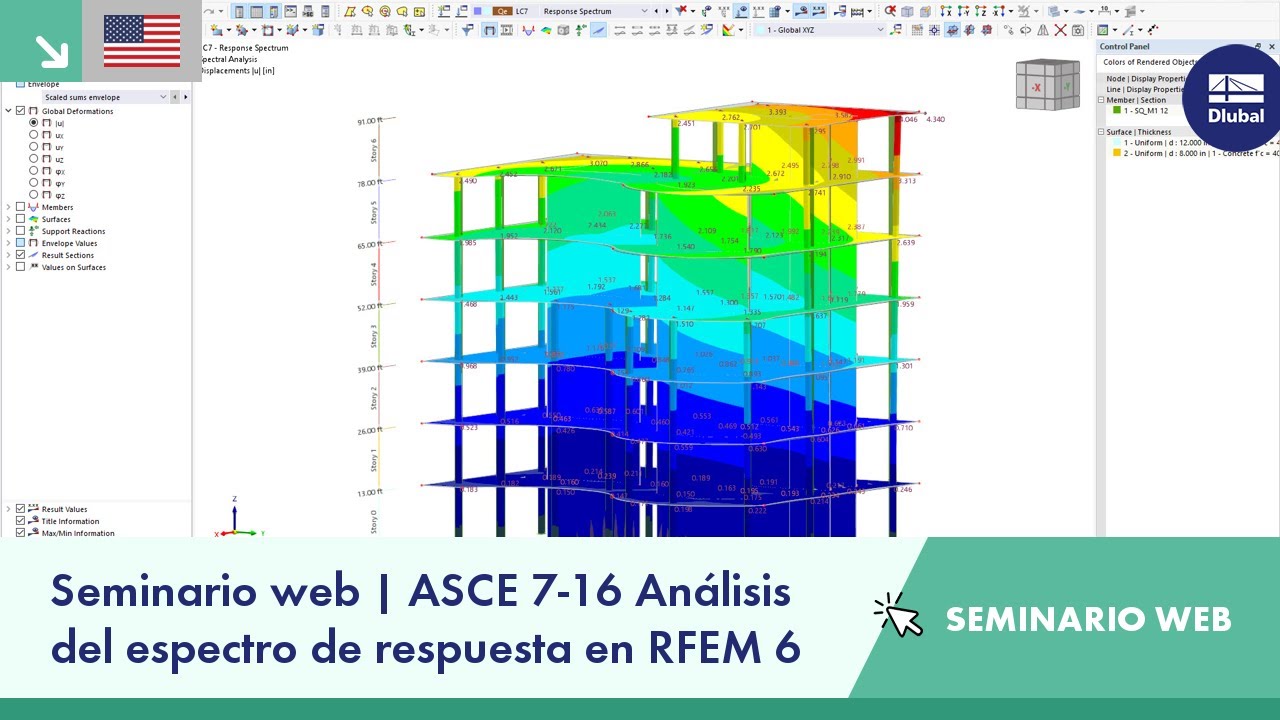
Task: Toggle result sections toolbar icon
Action: click(599, 30)
